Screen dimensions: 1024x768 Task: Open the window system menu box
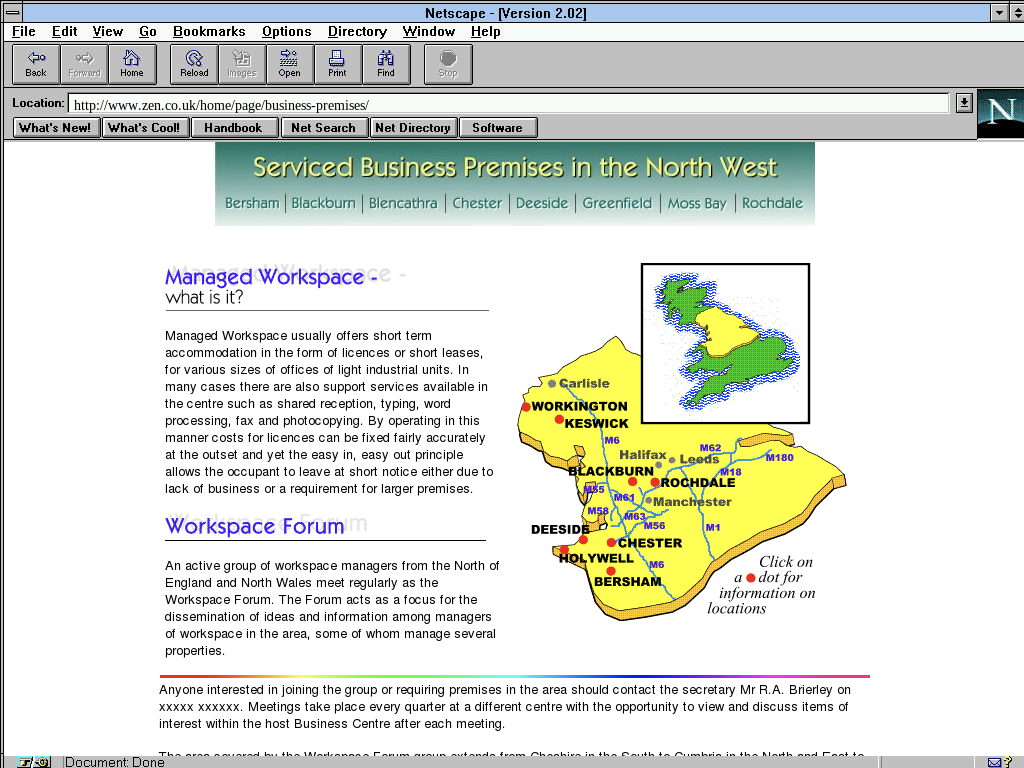click(x=11, y=12)
